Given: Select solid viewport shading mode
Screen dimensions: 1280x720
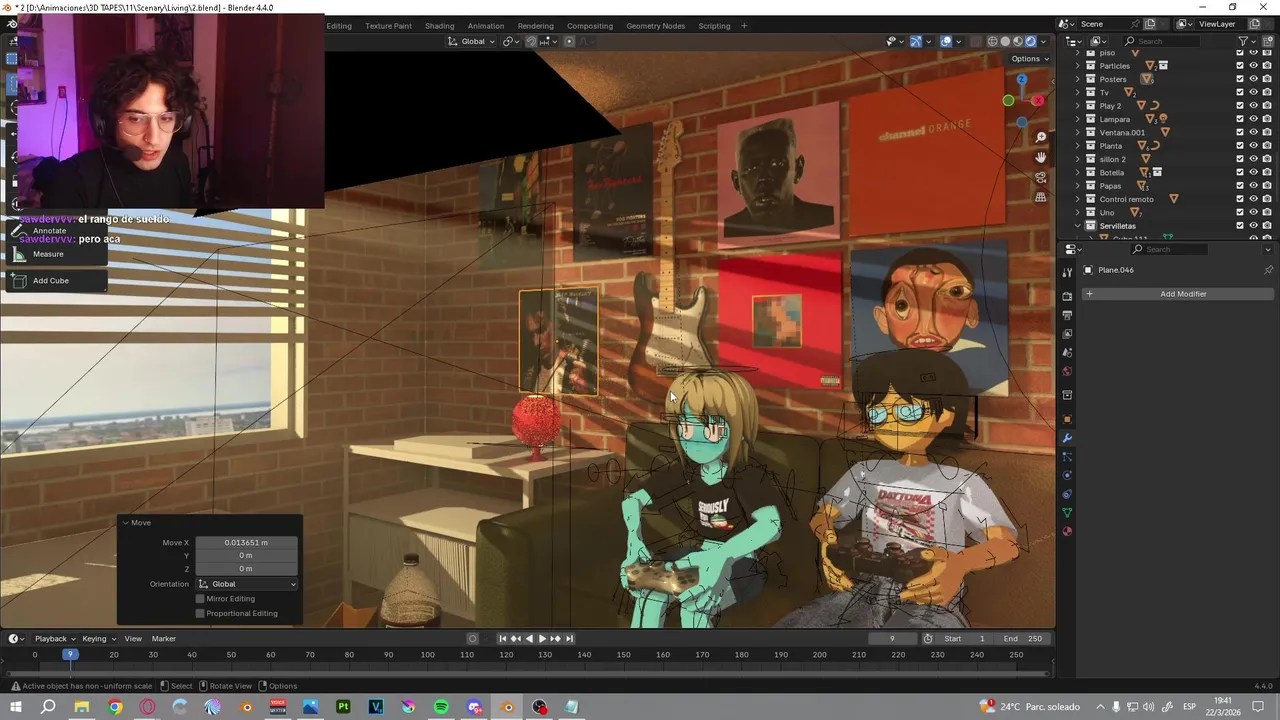Looking at the screenshot, I should click(1005, 41).
